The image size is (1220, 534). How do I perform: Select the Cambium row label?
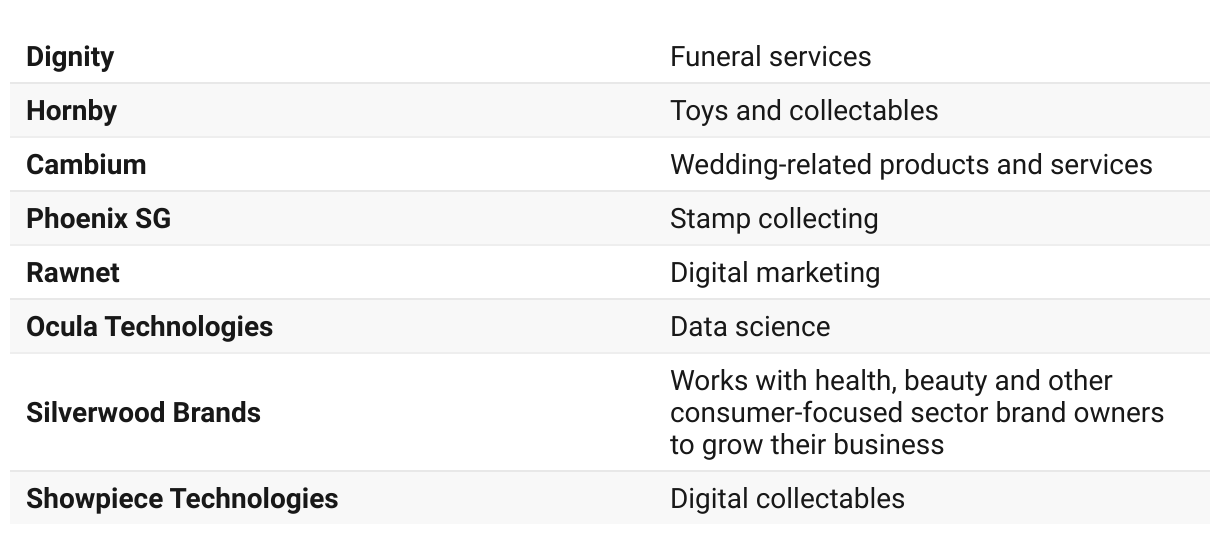click(x=86, y=164)
